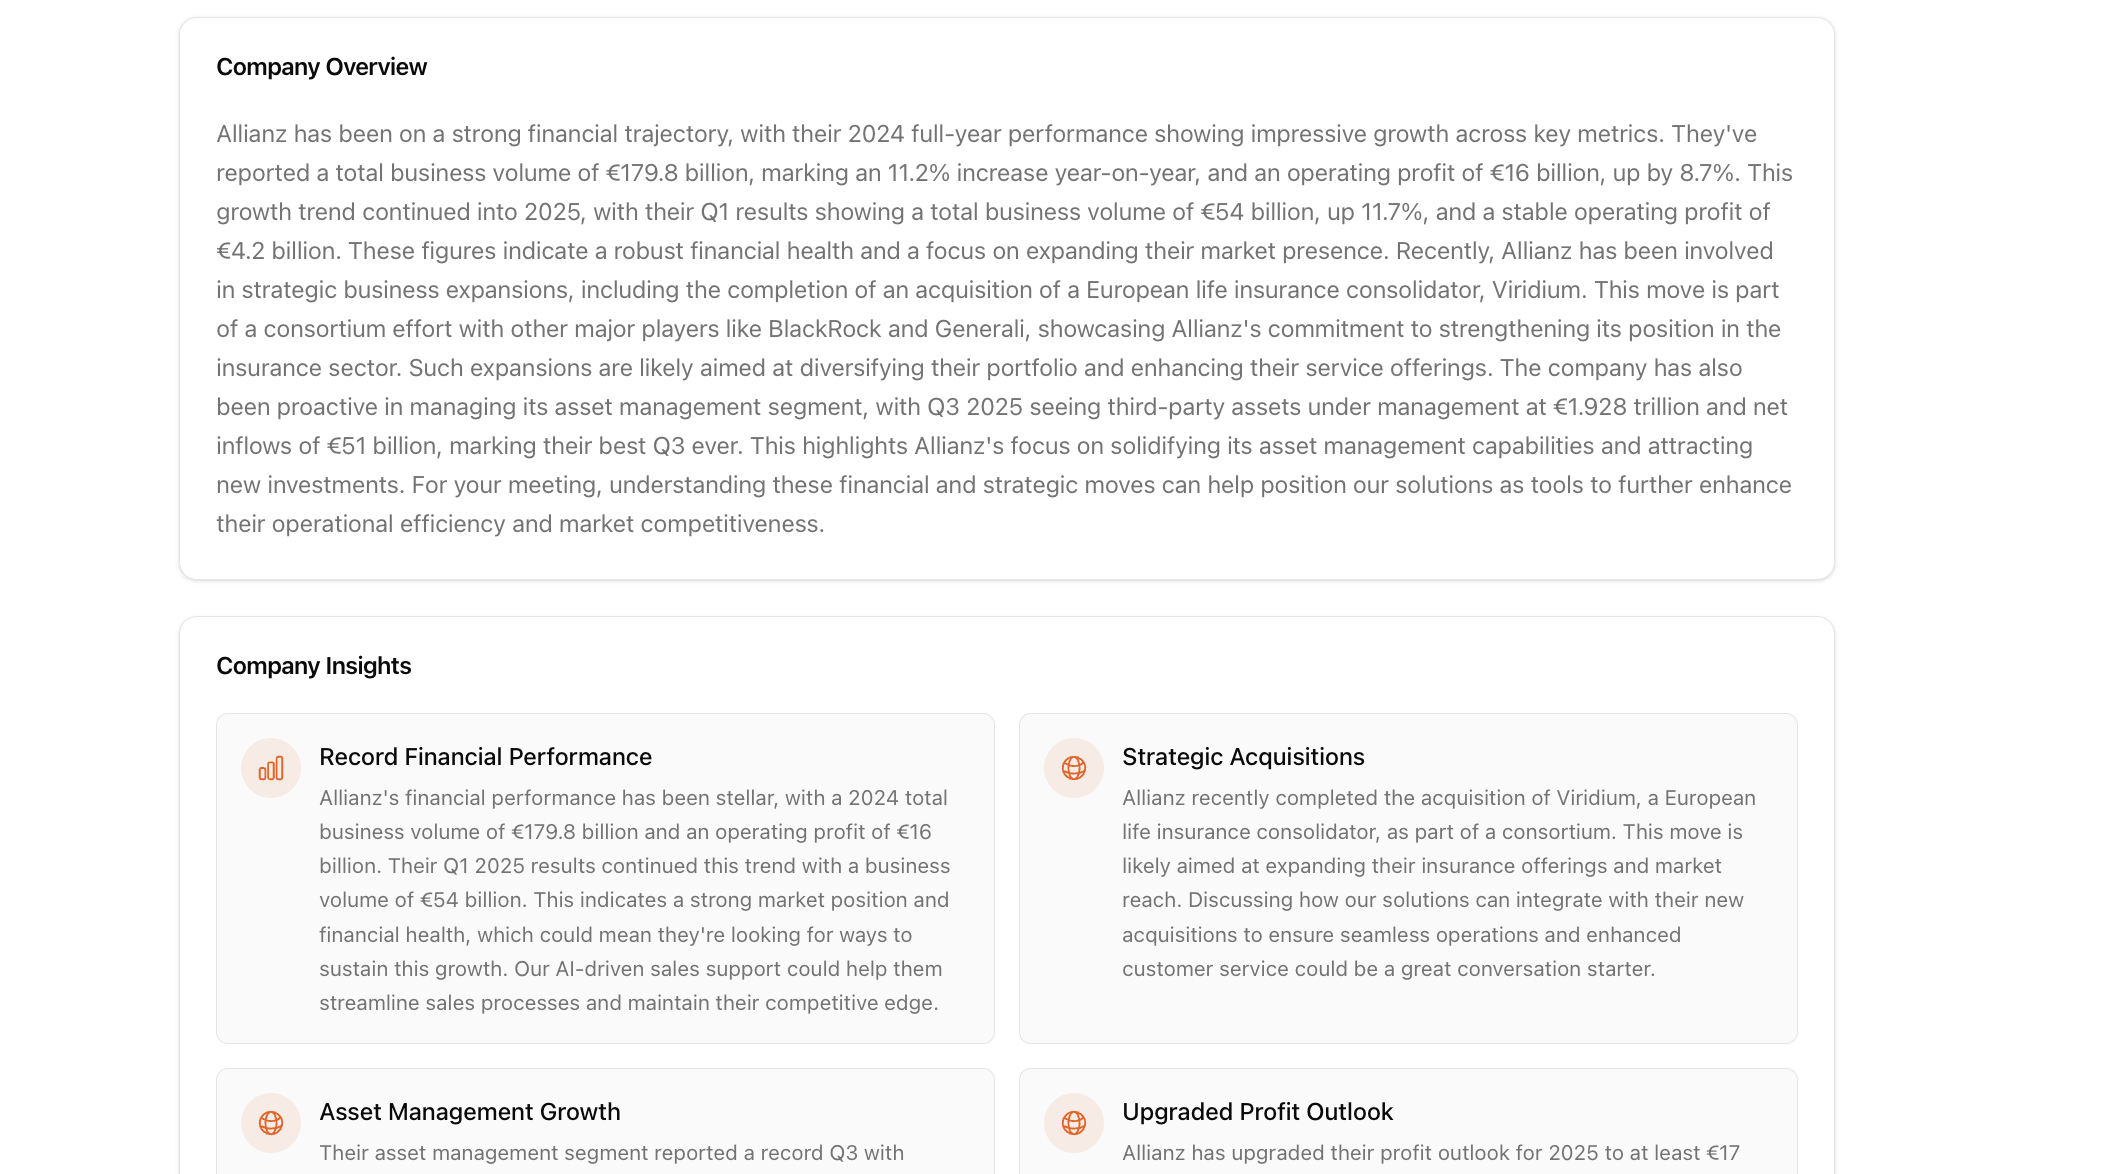
Task: Click the globe icon beside Strategic Acquisitions
Action: point(1074,768)
